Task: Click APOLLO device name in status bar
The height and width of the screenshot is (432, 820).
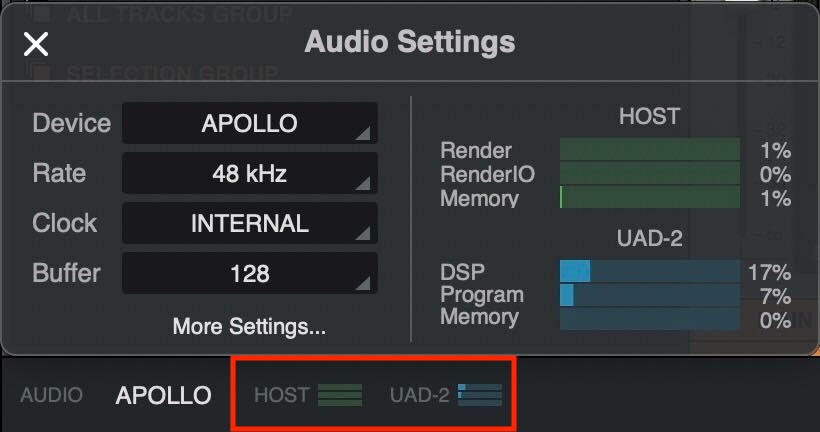Action: pyautogui.click(x=164, y=395)
